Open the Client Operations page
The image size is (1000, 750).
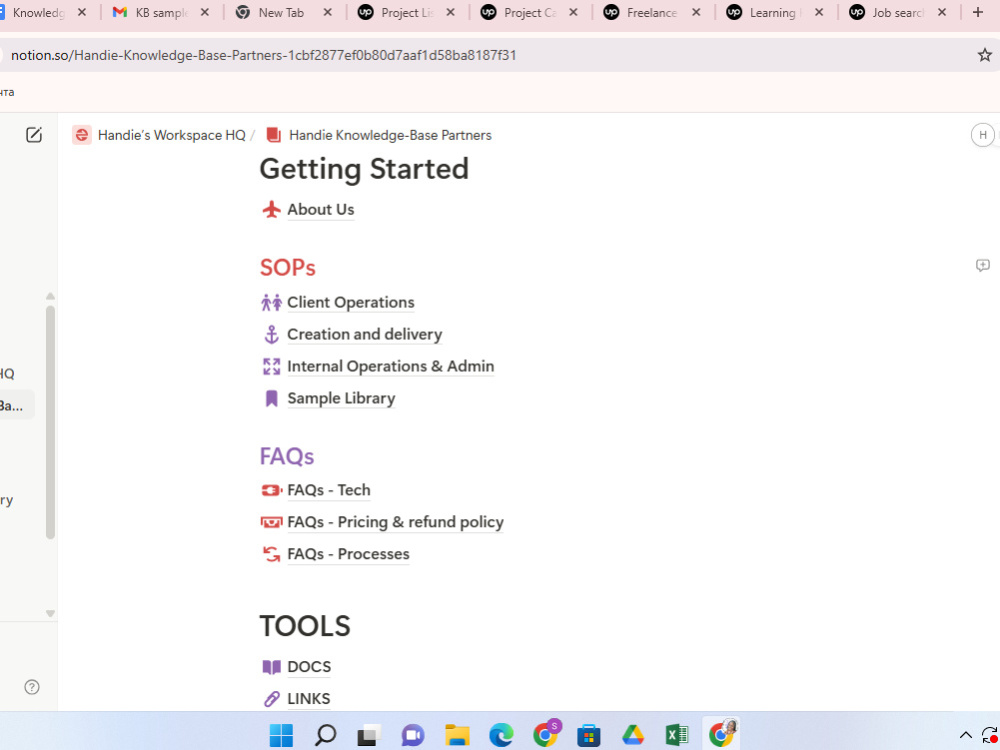[x=351, y=302]
